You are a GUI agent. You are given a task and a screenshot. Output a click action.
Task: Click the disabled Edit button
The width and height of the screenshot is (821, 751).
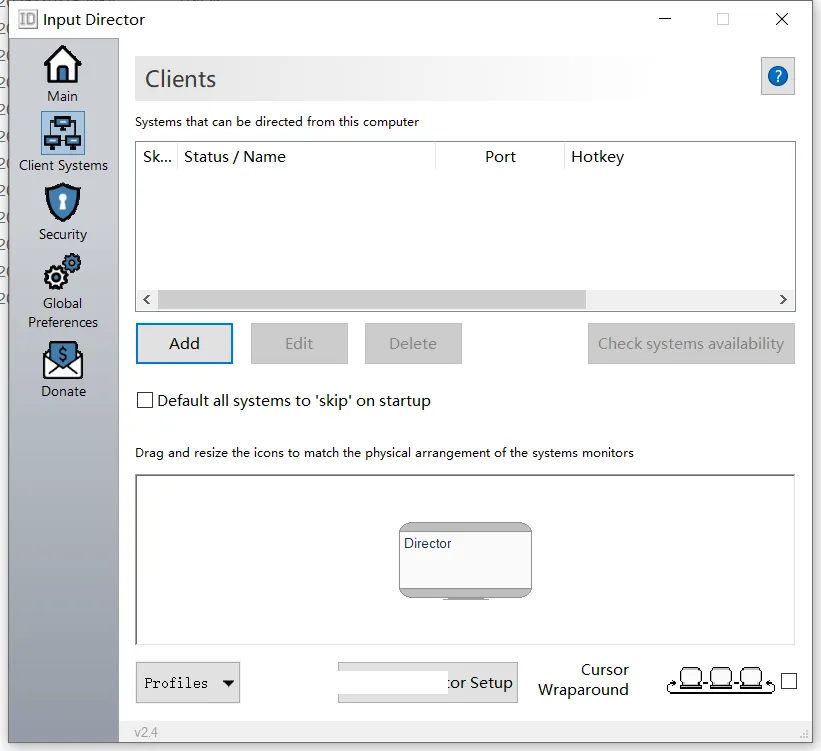pyautogui.click(x=299, y=344)
